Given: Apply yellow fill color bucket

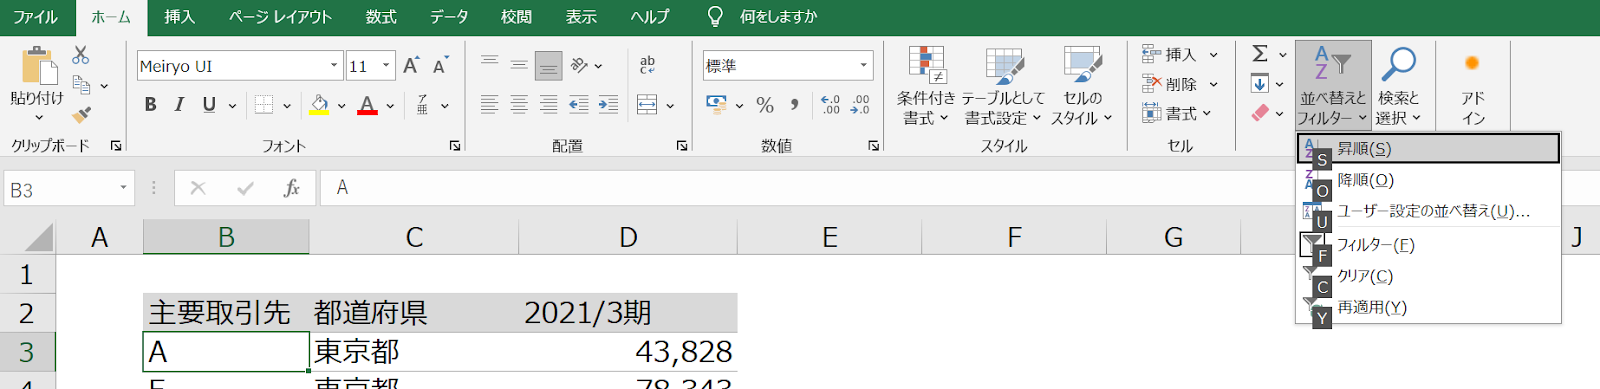Looking at the screenshot, I should pos(319,105).
